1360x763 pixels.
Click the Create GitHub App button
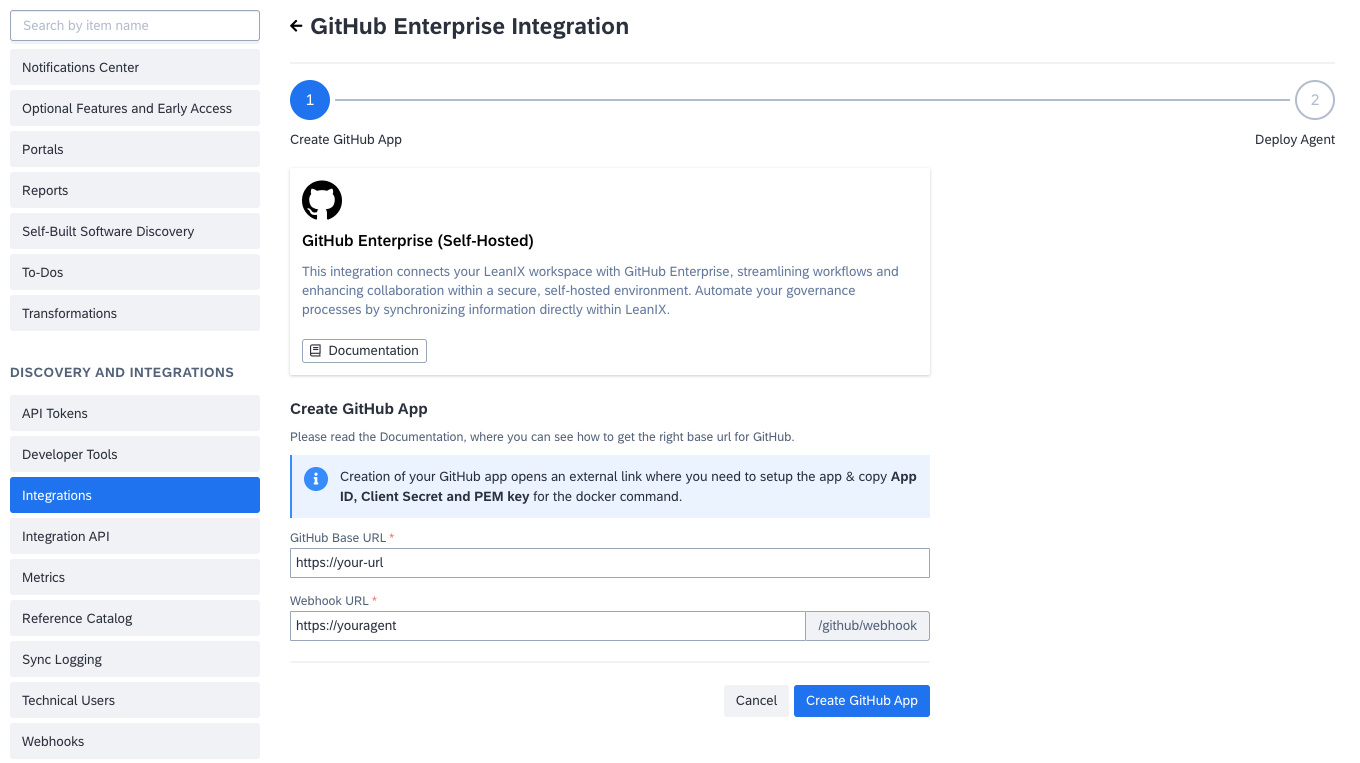click(862, 701)
